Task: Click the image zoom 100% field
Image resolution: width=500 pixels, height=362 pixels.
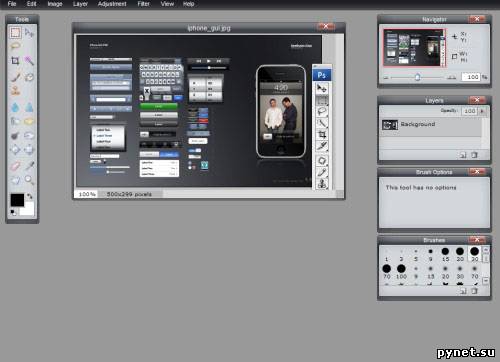Action: 87,194
